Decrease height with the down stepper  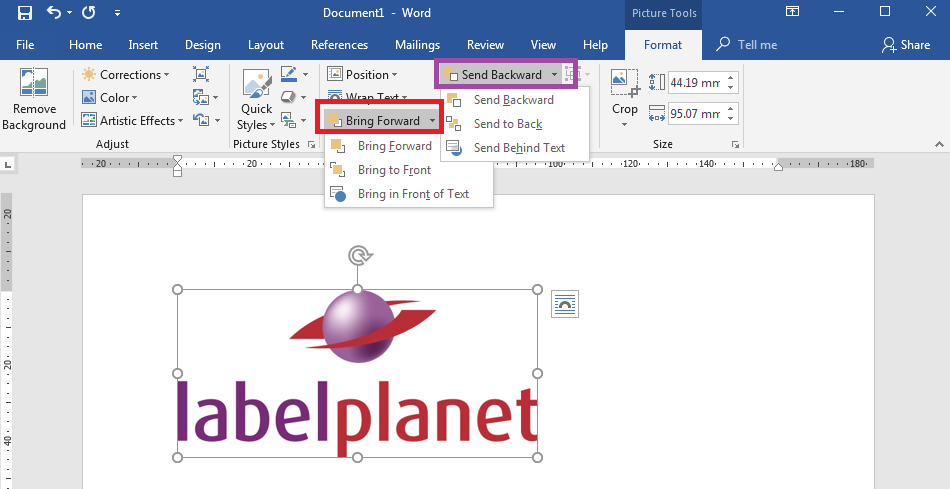click(731, 87)
